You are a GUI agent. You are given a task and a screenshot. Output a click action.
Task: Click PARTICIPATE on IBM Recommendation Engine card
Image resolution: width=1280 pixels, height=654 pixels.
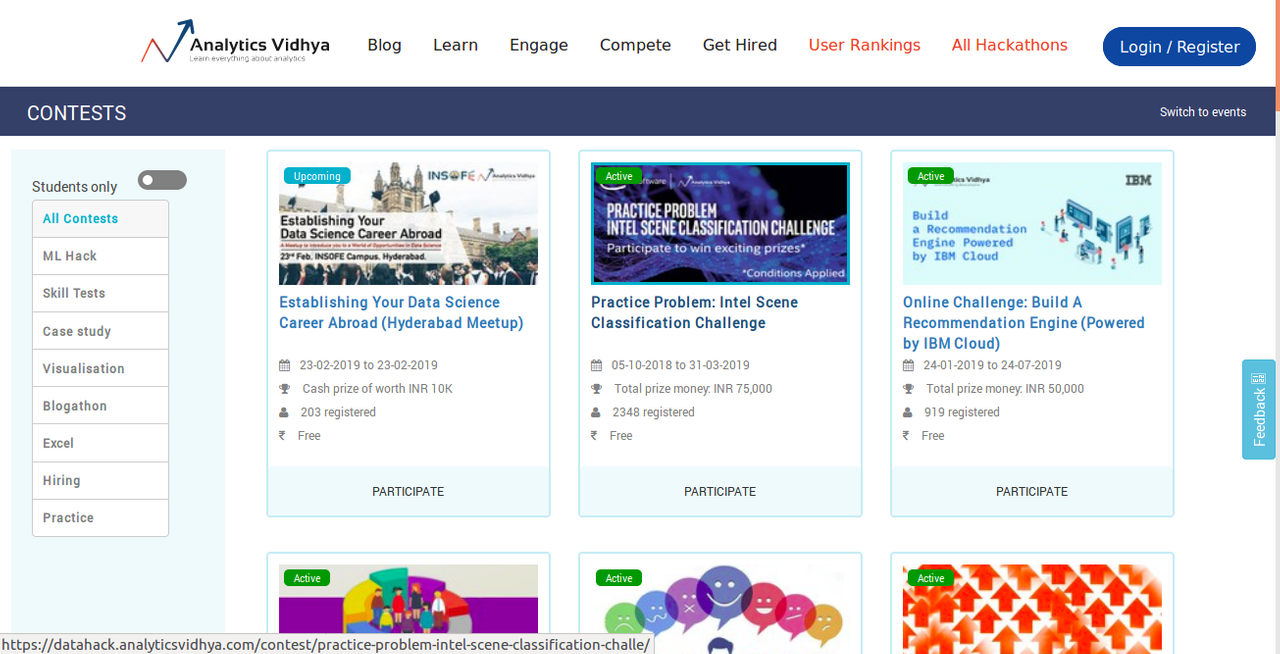(1032, 491)
